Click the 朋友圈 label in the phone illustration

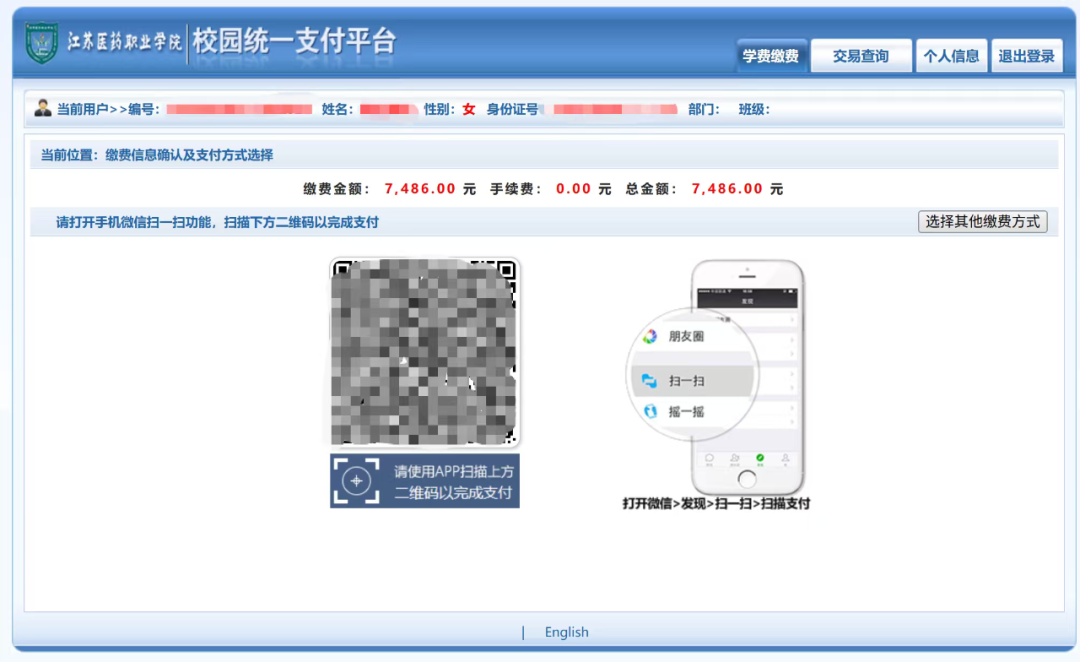coord(687,336)
